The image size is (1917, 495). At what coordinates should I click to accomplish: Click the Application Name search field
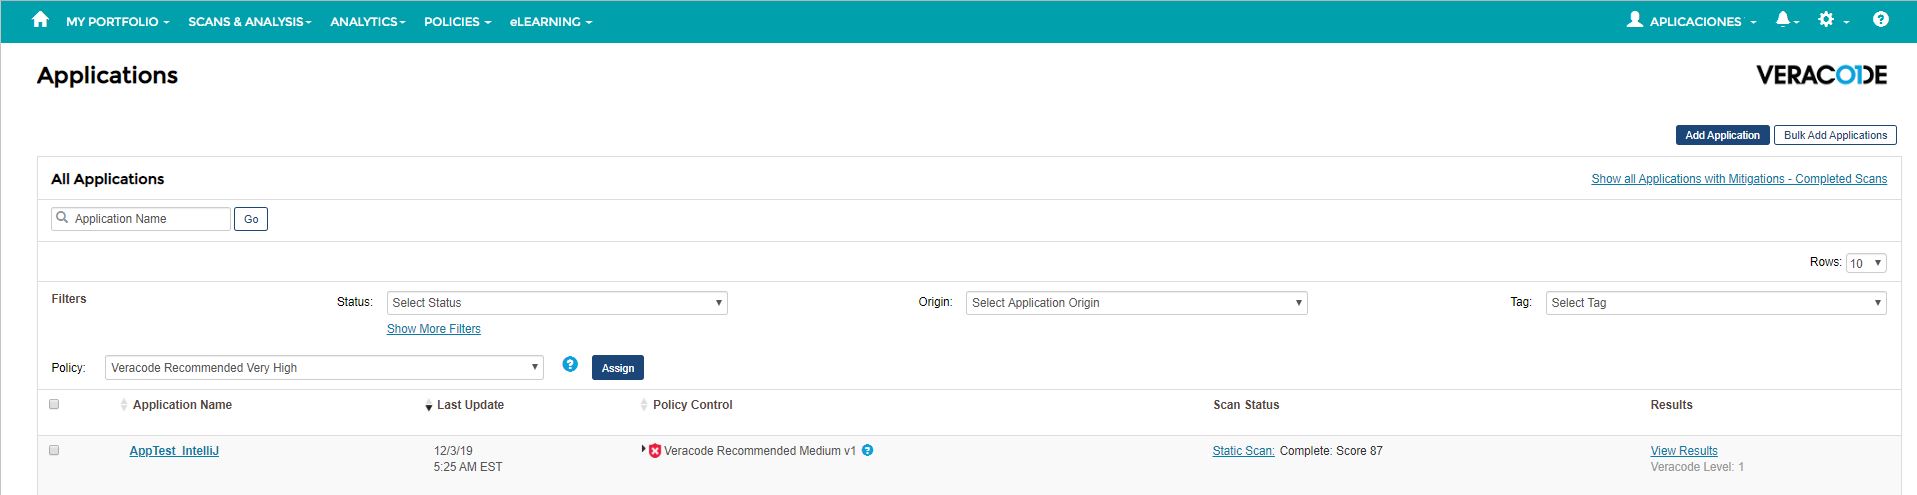click(141, 219)
